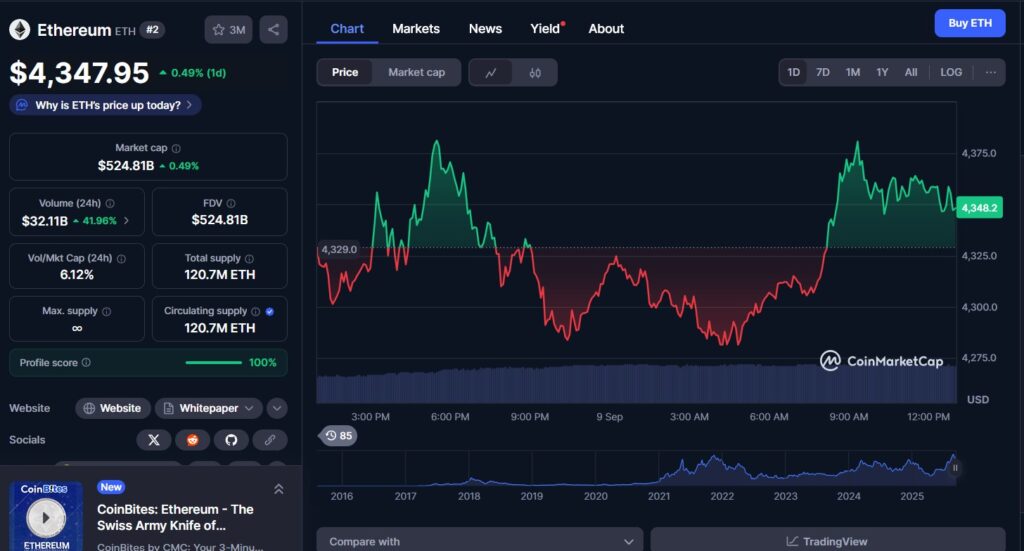Add Ethereum to watchlist star button

[x=228, y=29]
